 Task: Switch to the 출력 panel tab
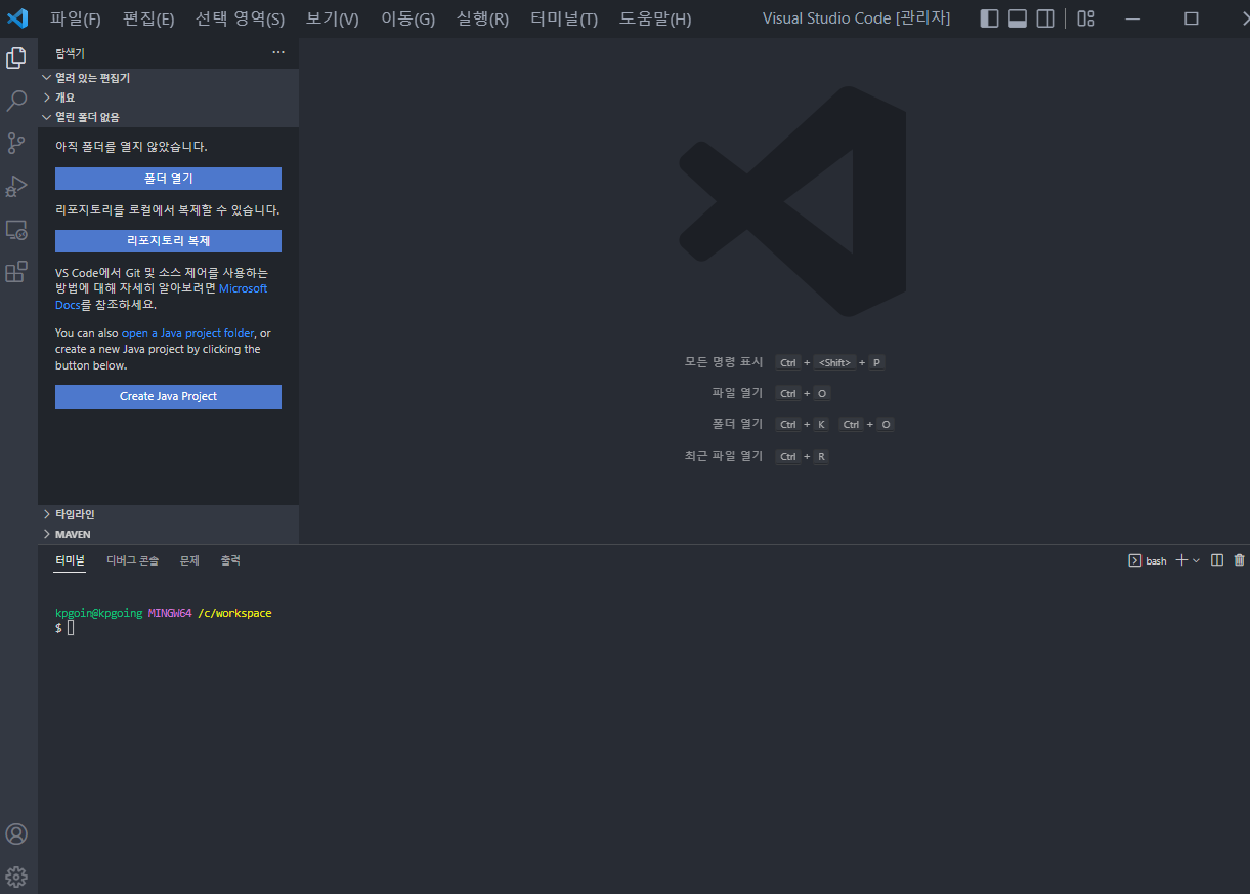(x=230, y=561)
